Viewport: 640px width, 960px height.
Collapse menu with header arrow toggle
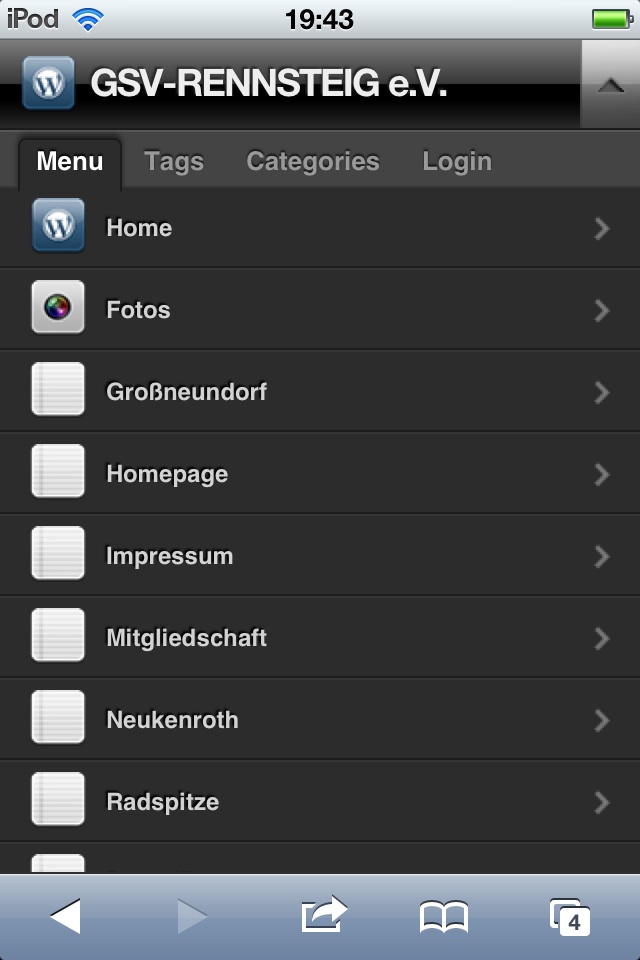click(x=609, y=85)
